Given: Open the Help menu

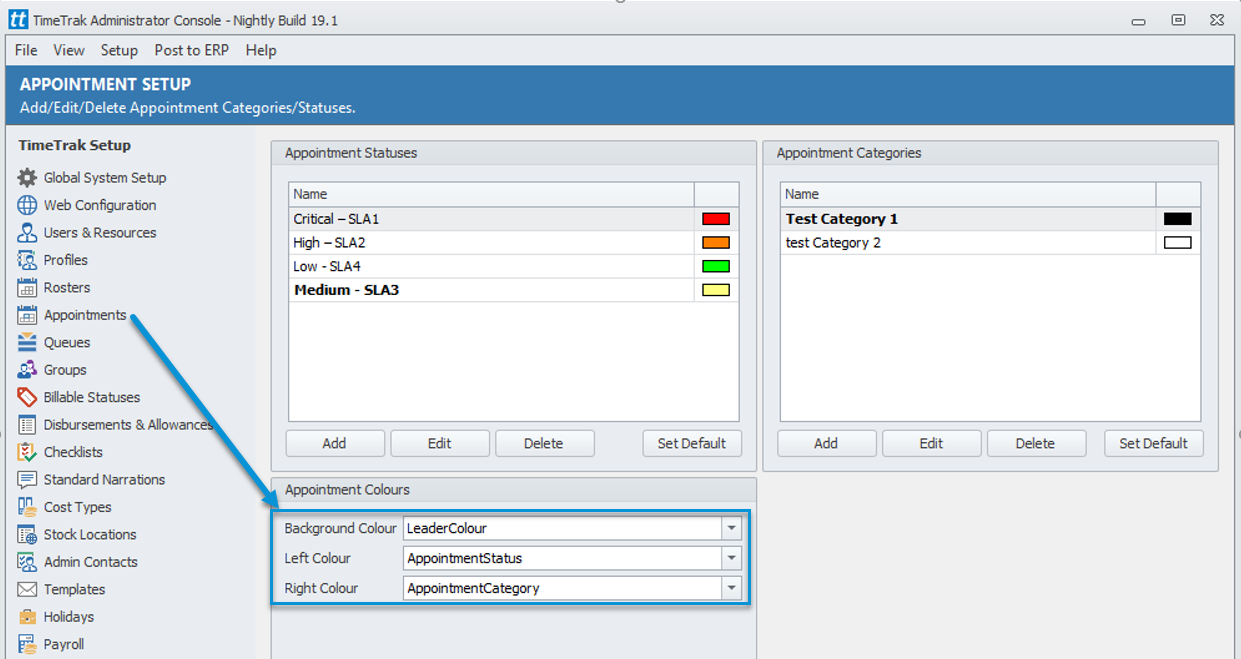Looking at the screenshot, I should pos(261,50).
